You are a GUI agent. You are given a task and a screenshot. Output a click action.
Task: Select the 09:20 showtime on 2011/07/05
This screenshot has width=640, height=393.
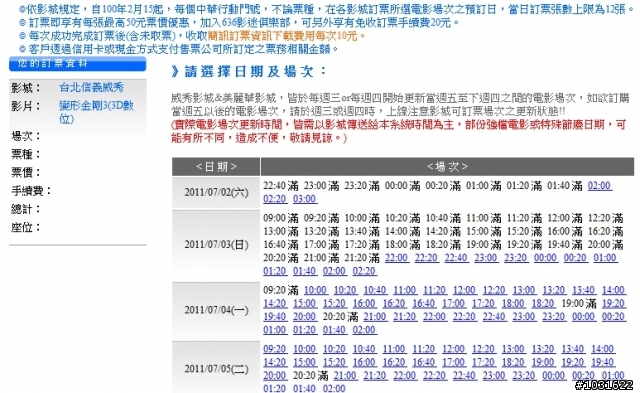tap(275, 349)
